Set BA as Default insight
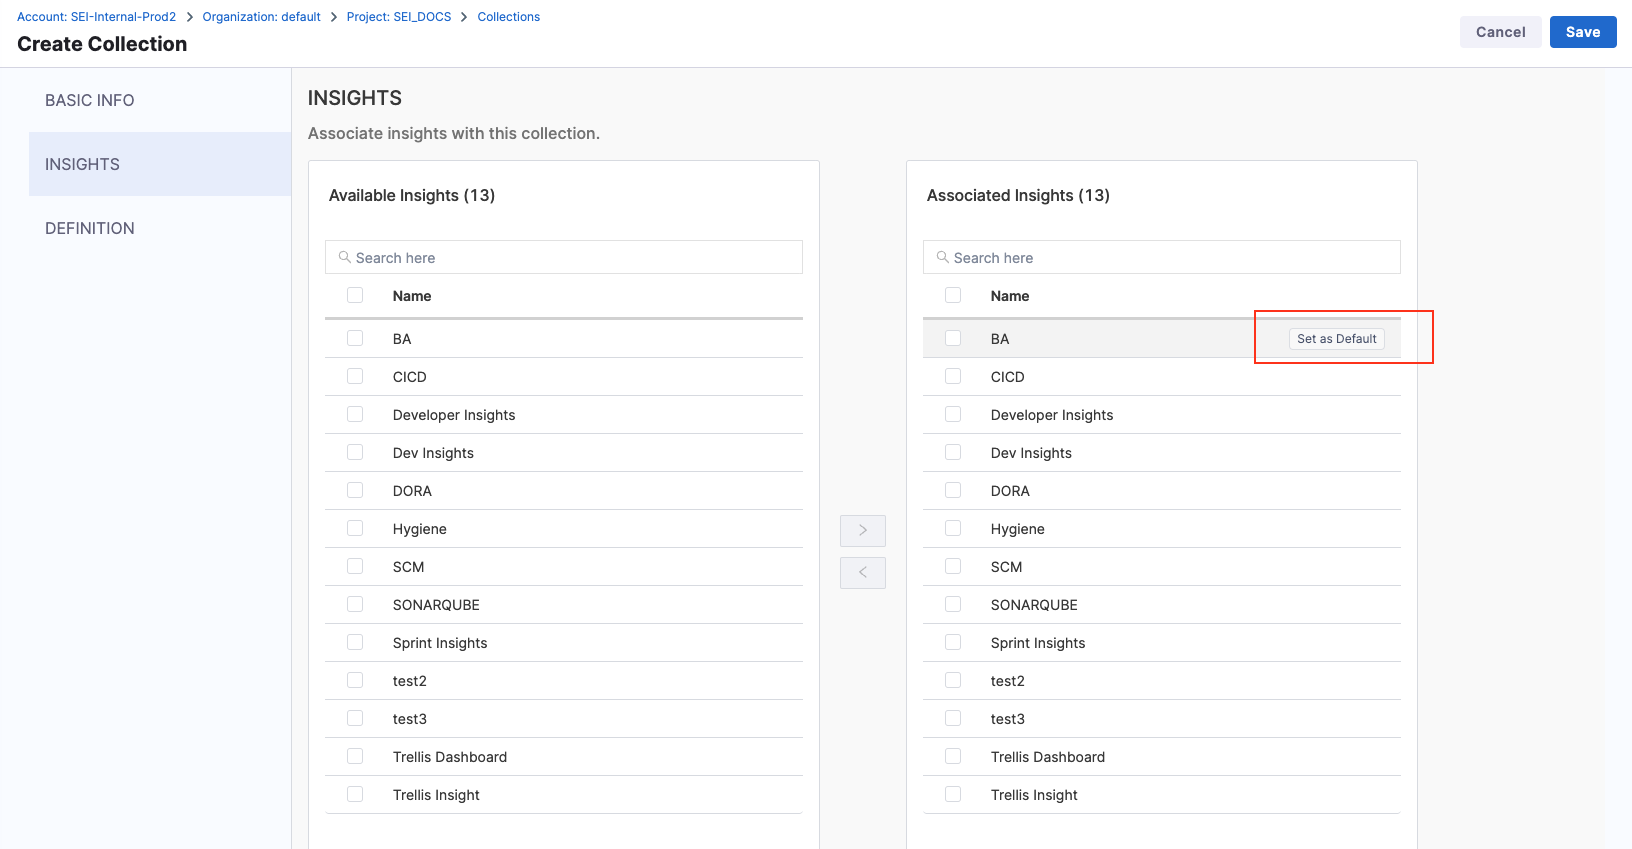This screenshot has width=1632, height=849. 1336,339
